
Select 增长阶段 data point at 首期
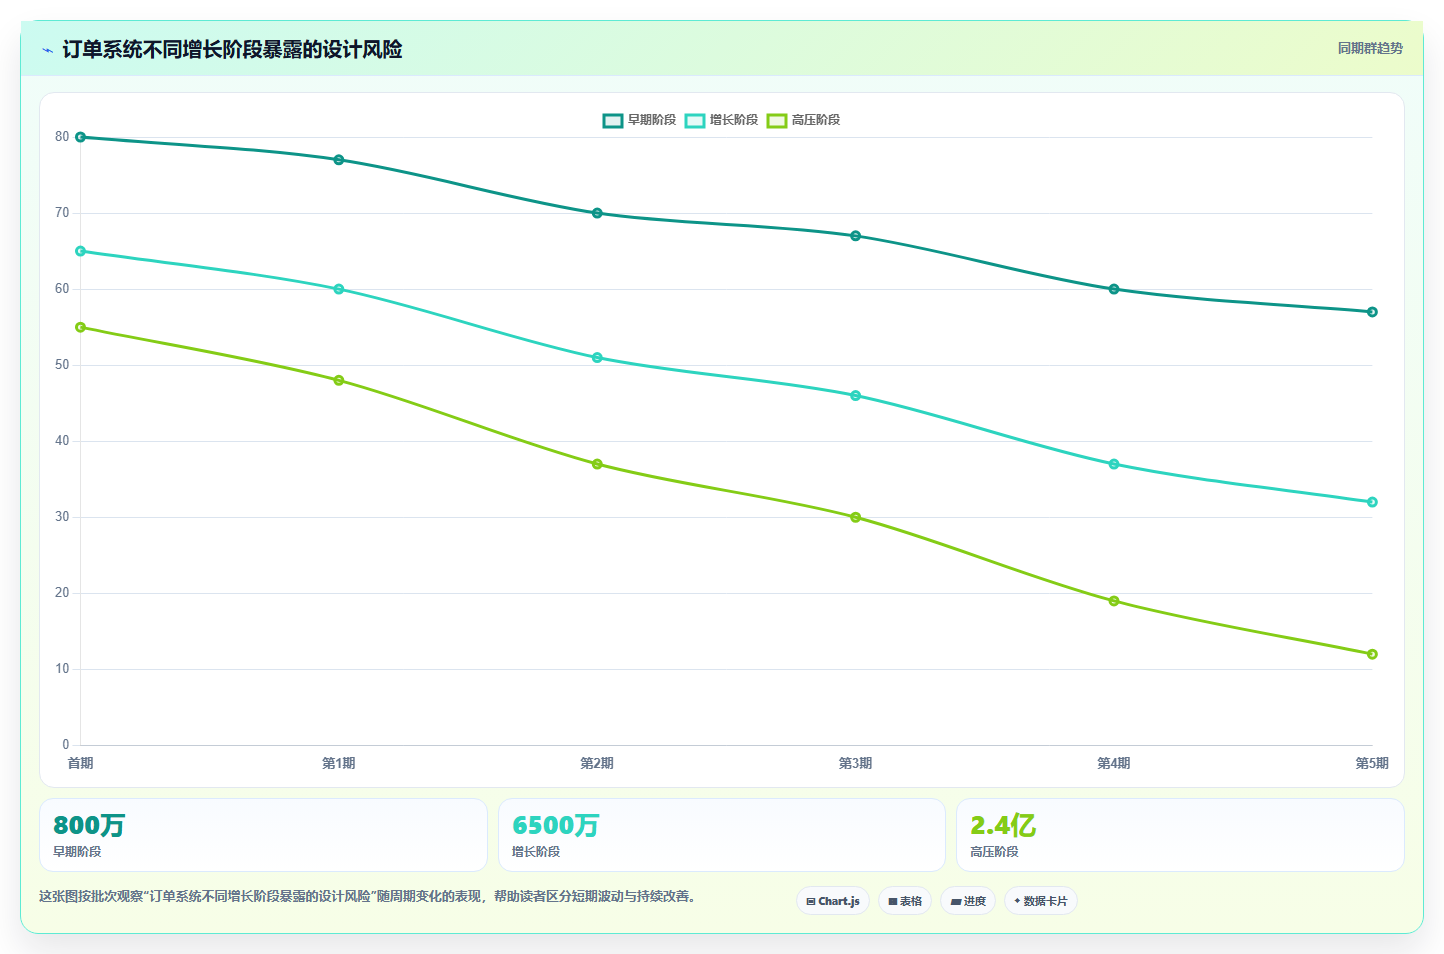pyautogui.click(x=81, y=251)
